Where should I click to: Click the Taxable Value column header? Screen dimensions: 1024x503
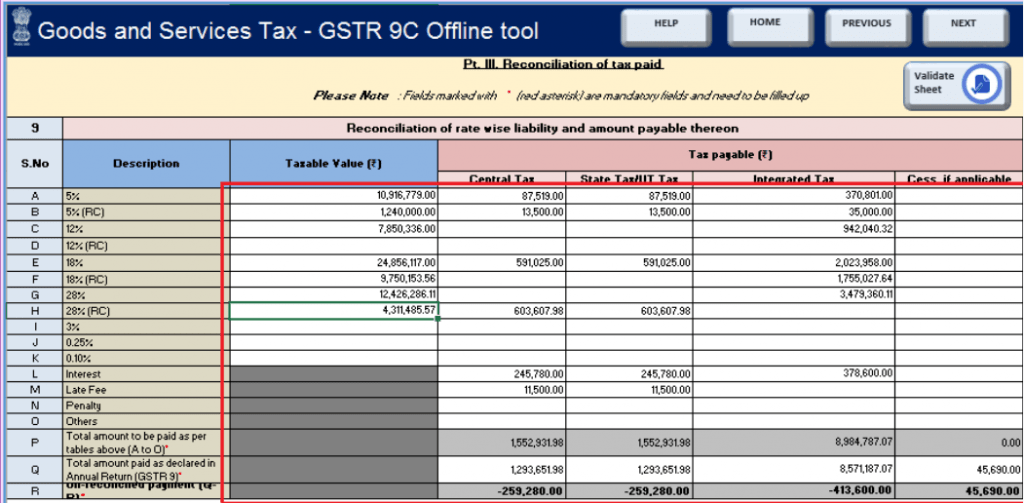334,163
